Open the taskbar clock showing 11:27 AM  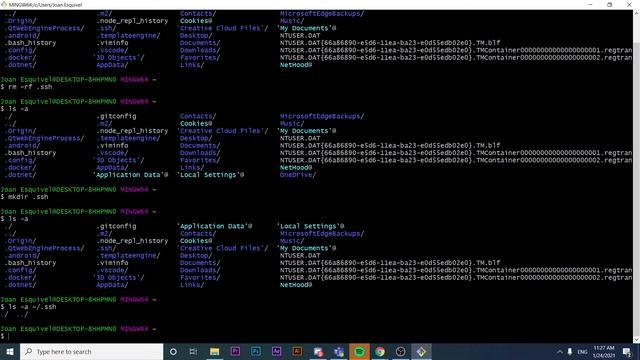point(604,351)
